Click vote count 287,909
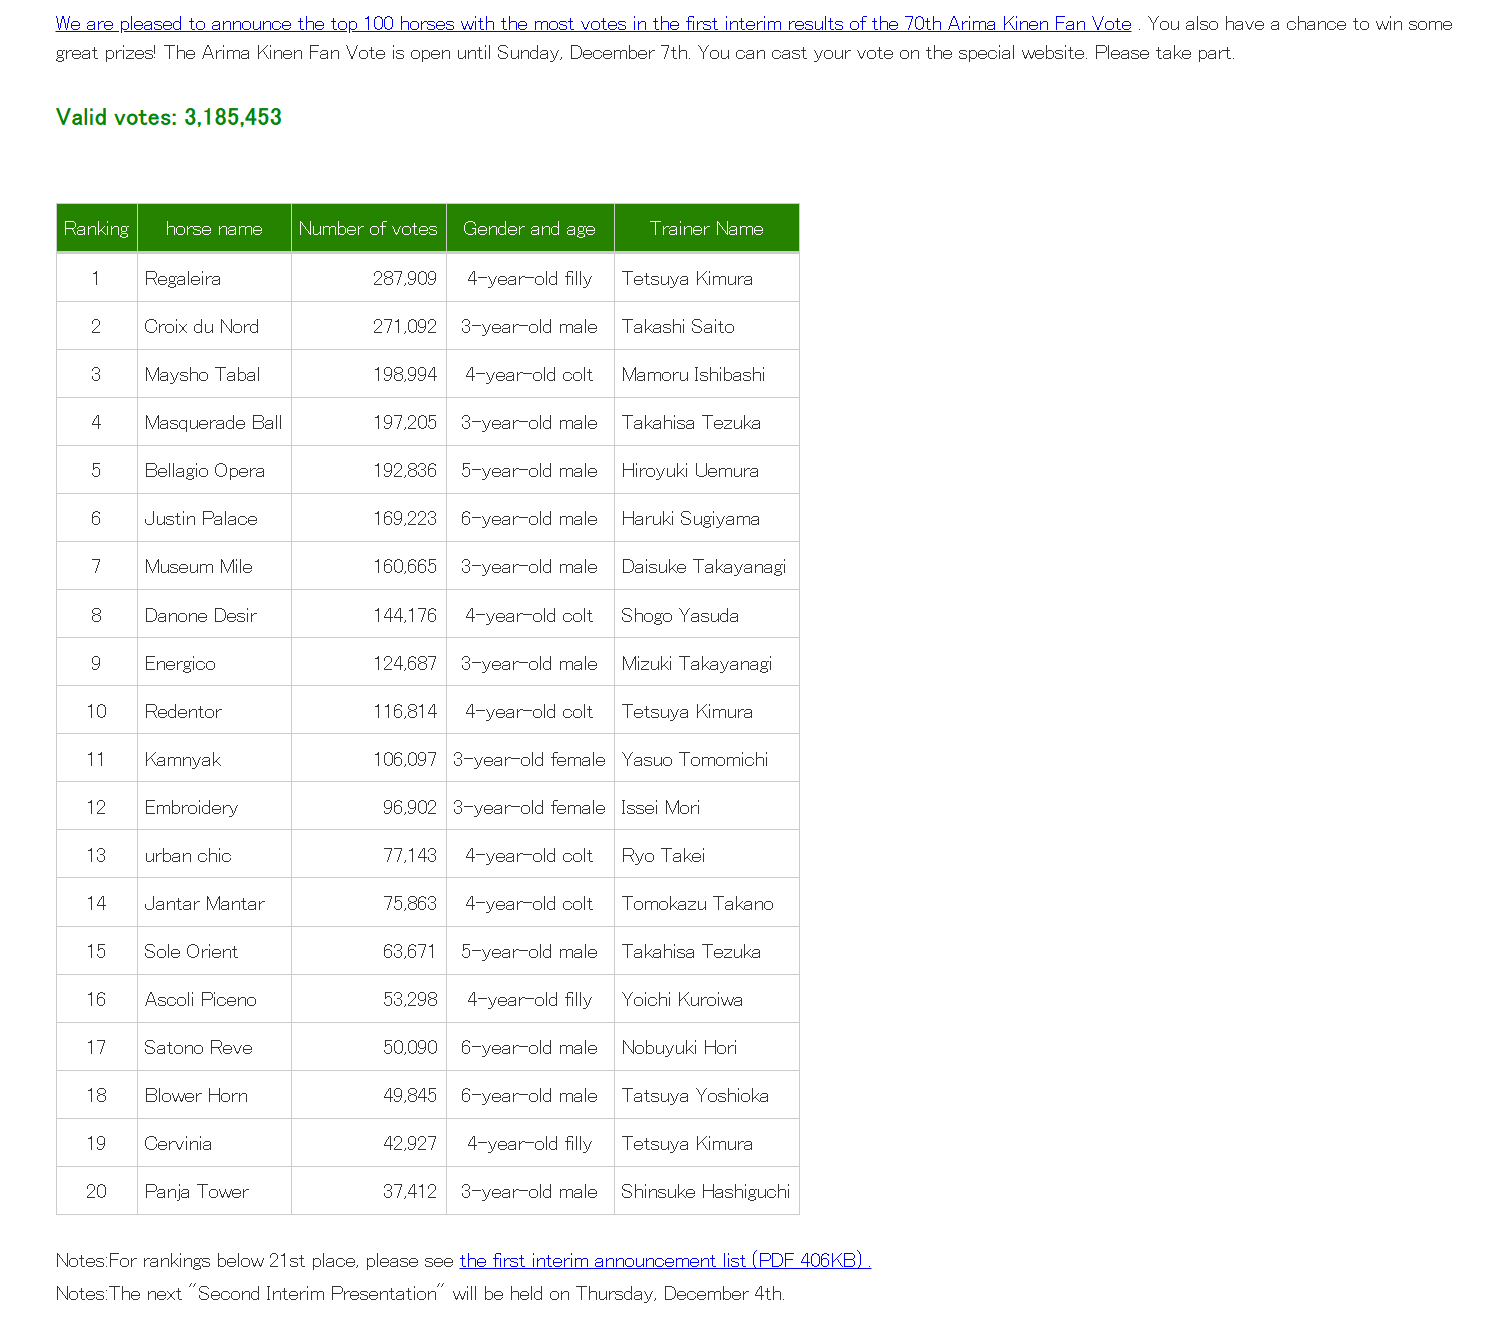This screenshot has width=1501, height=1318. (x=405, y=278)
